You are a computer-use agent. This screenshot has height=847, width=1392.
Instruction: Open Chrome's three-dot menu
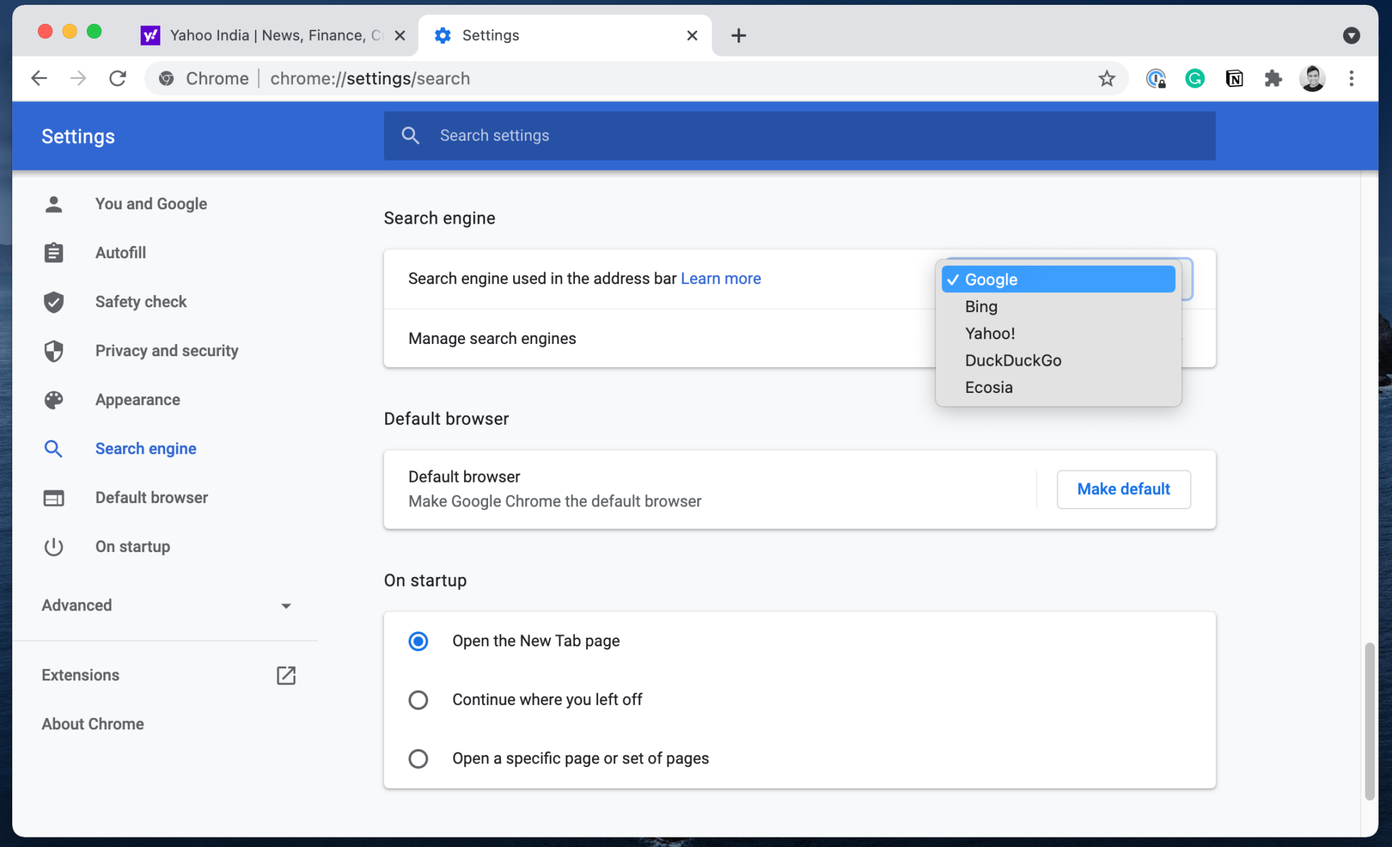coord(1351,78)
